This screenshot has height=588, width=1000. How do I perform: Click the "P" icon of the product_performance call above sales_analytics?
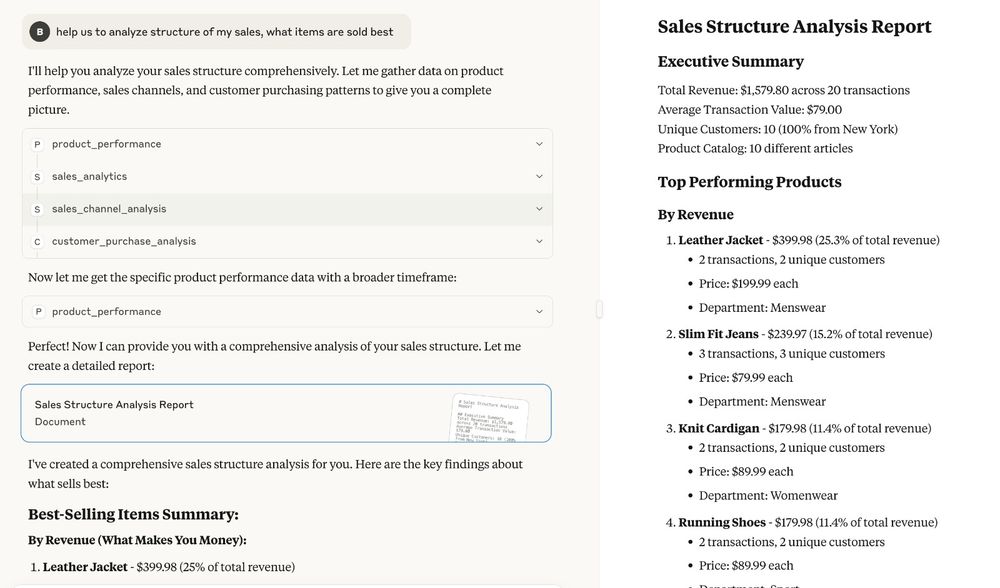click(38, 145)
